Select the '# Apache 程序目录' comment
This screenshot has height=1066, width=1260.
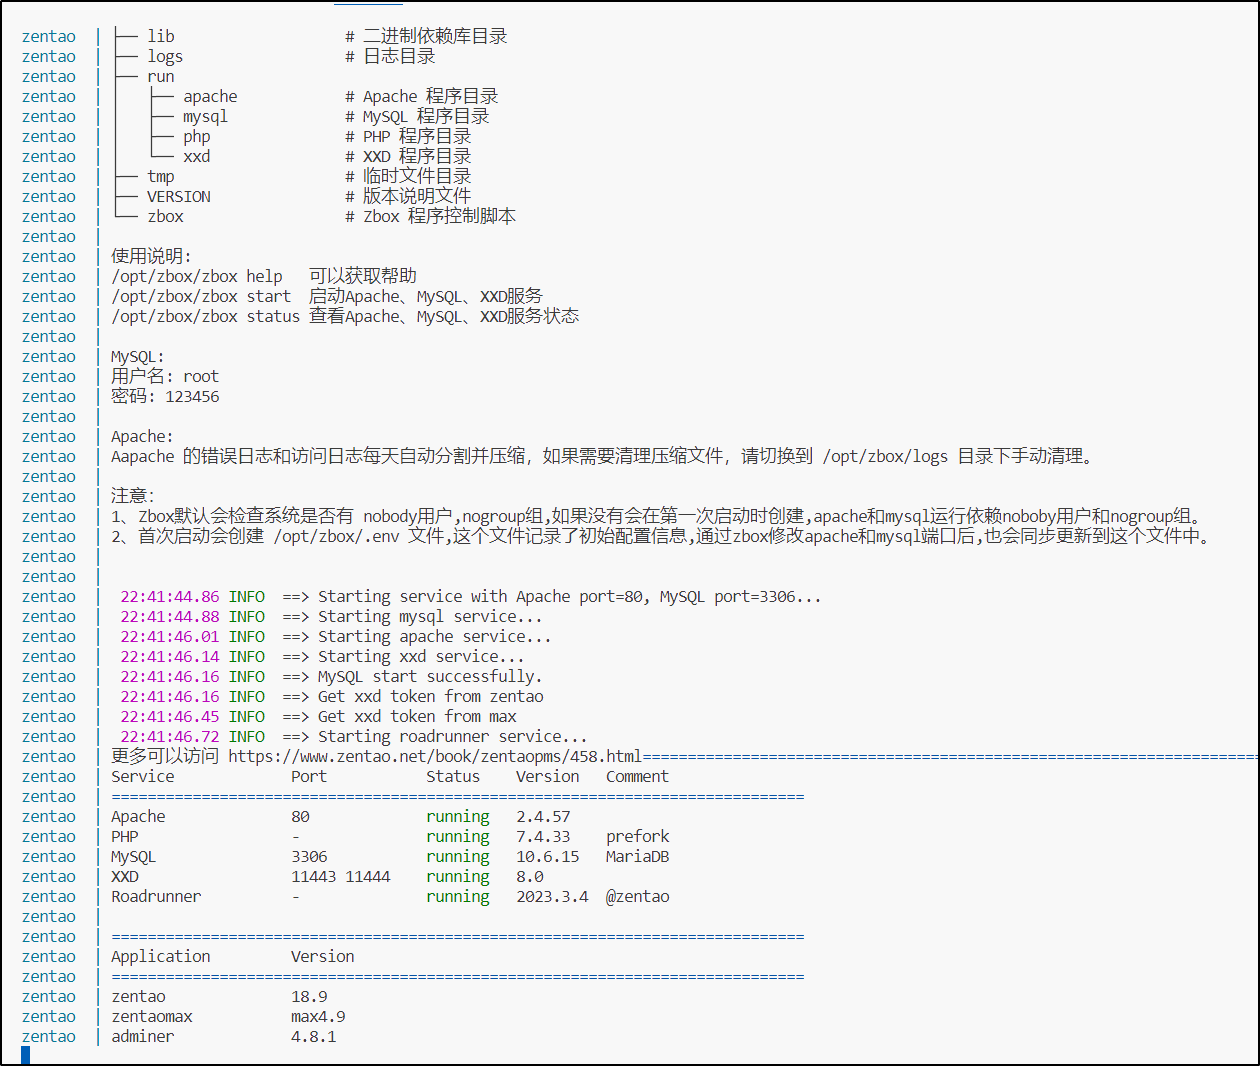tap(421, 96)
